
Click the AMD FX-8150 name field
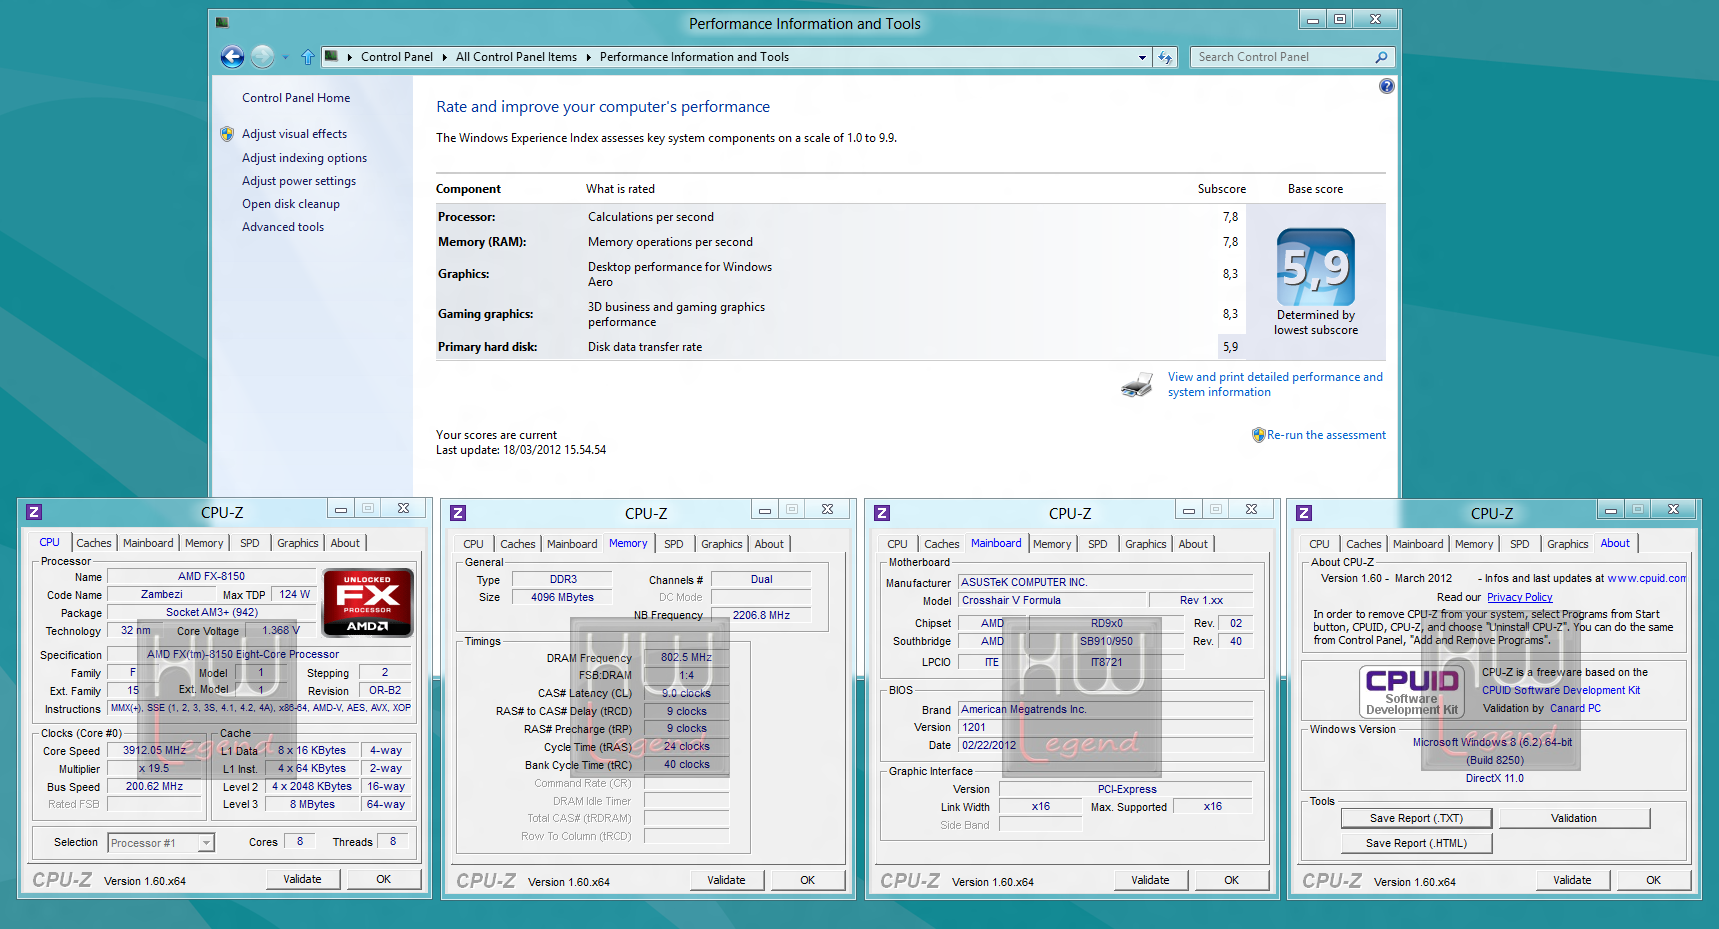(211, 576)
